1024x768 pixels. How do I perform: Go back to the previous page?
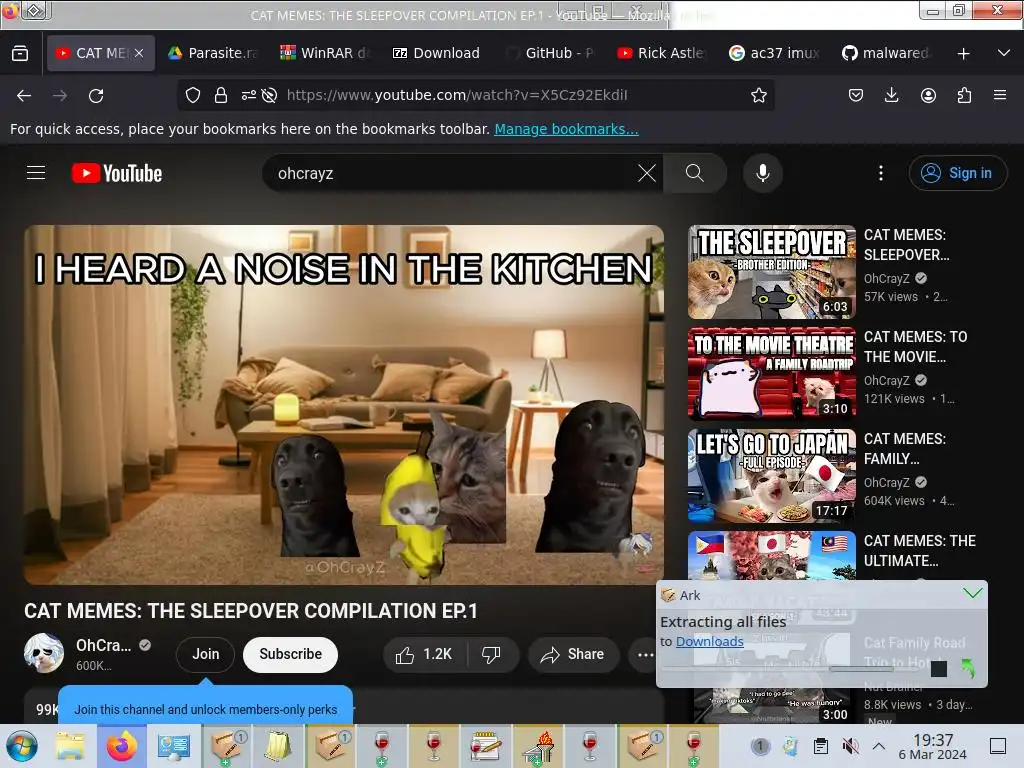pos(24,96)
